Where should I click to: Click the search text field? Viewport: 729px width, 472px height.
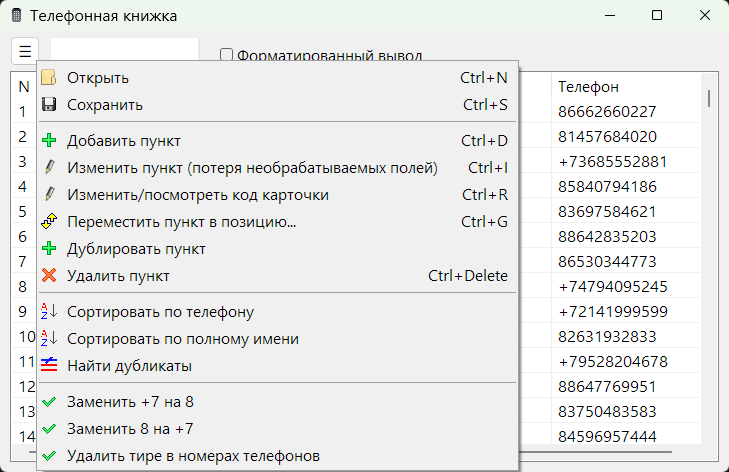point(125,50)
